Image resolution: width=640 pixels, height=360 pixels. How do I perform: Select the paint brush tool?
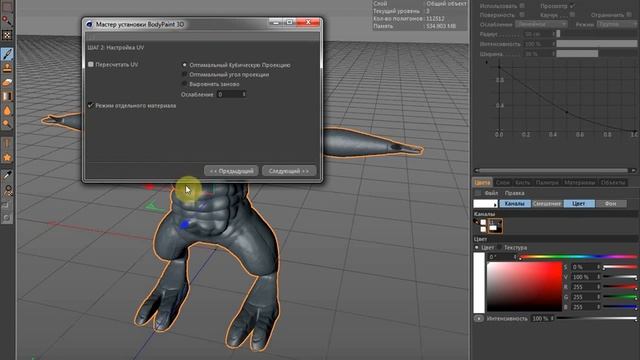pyautogui.click(x=7, y=54)
